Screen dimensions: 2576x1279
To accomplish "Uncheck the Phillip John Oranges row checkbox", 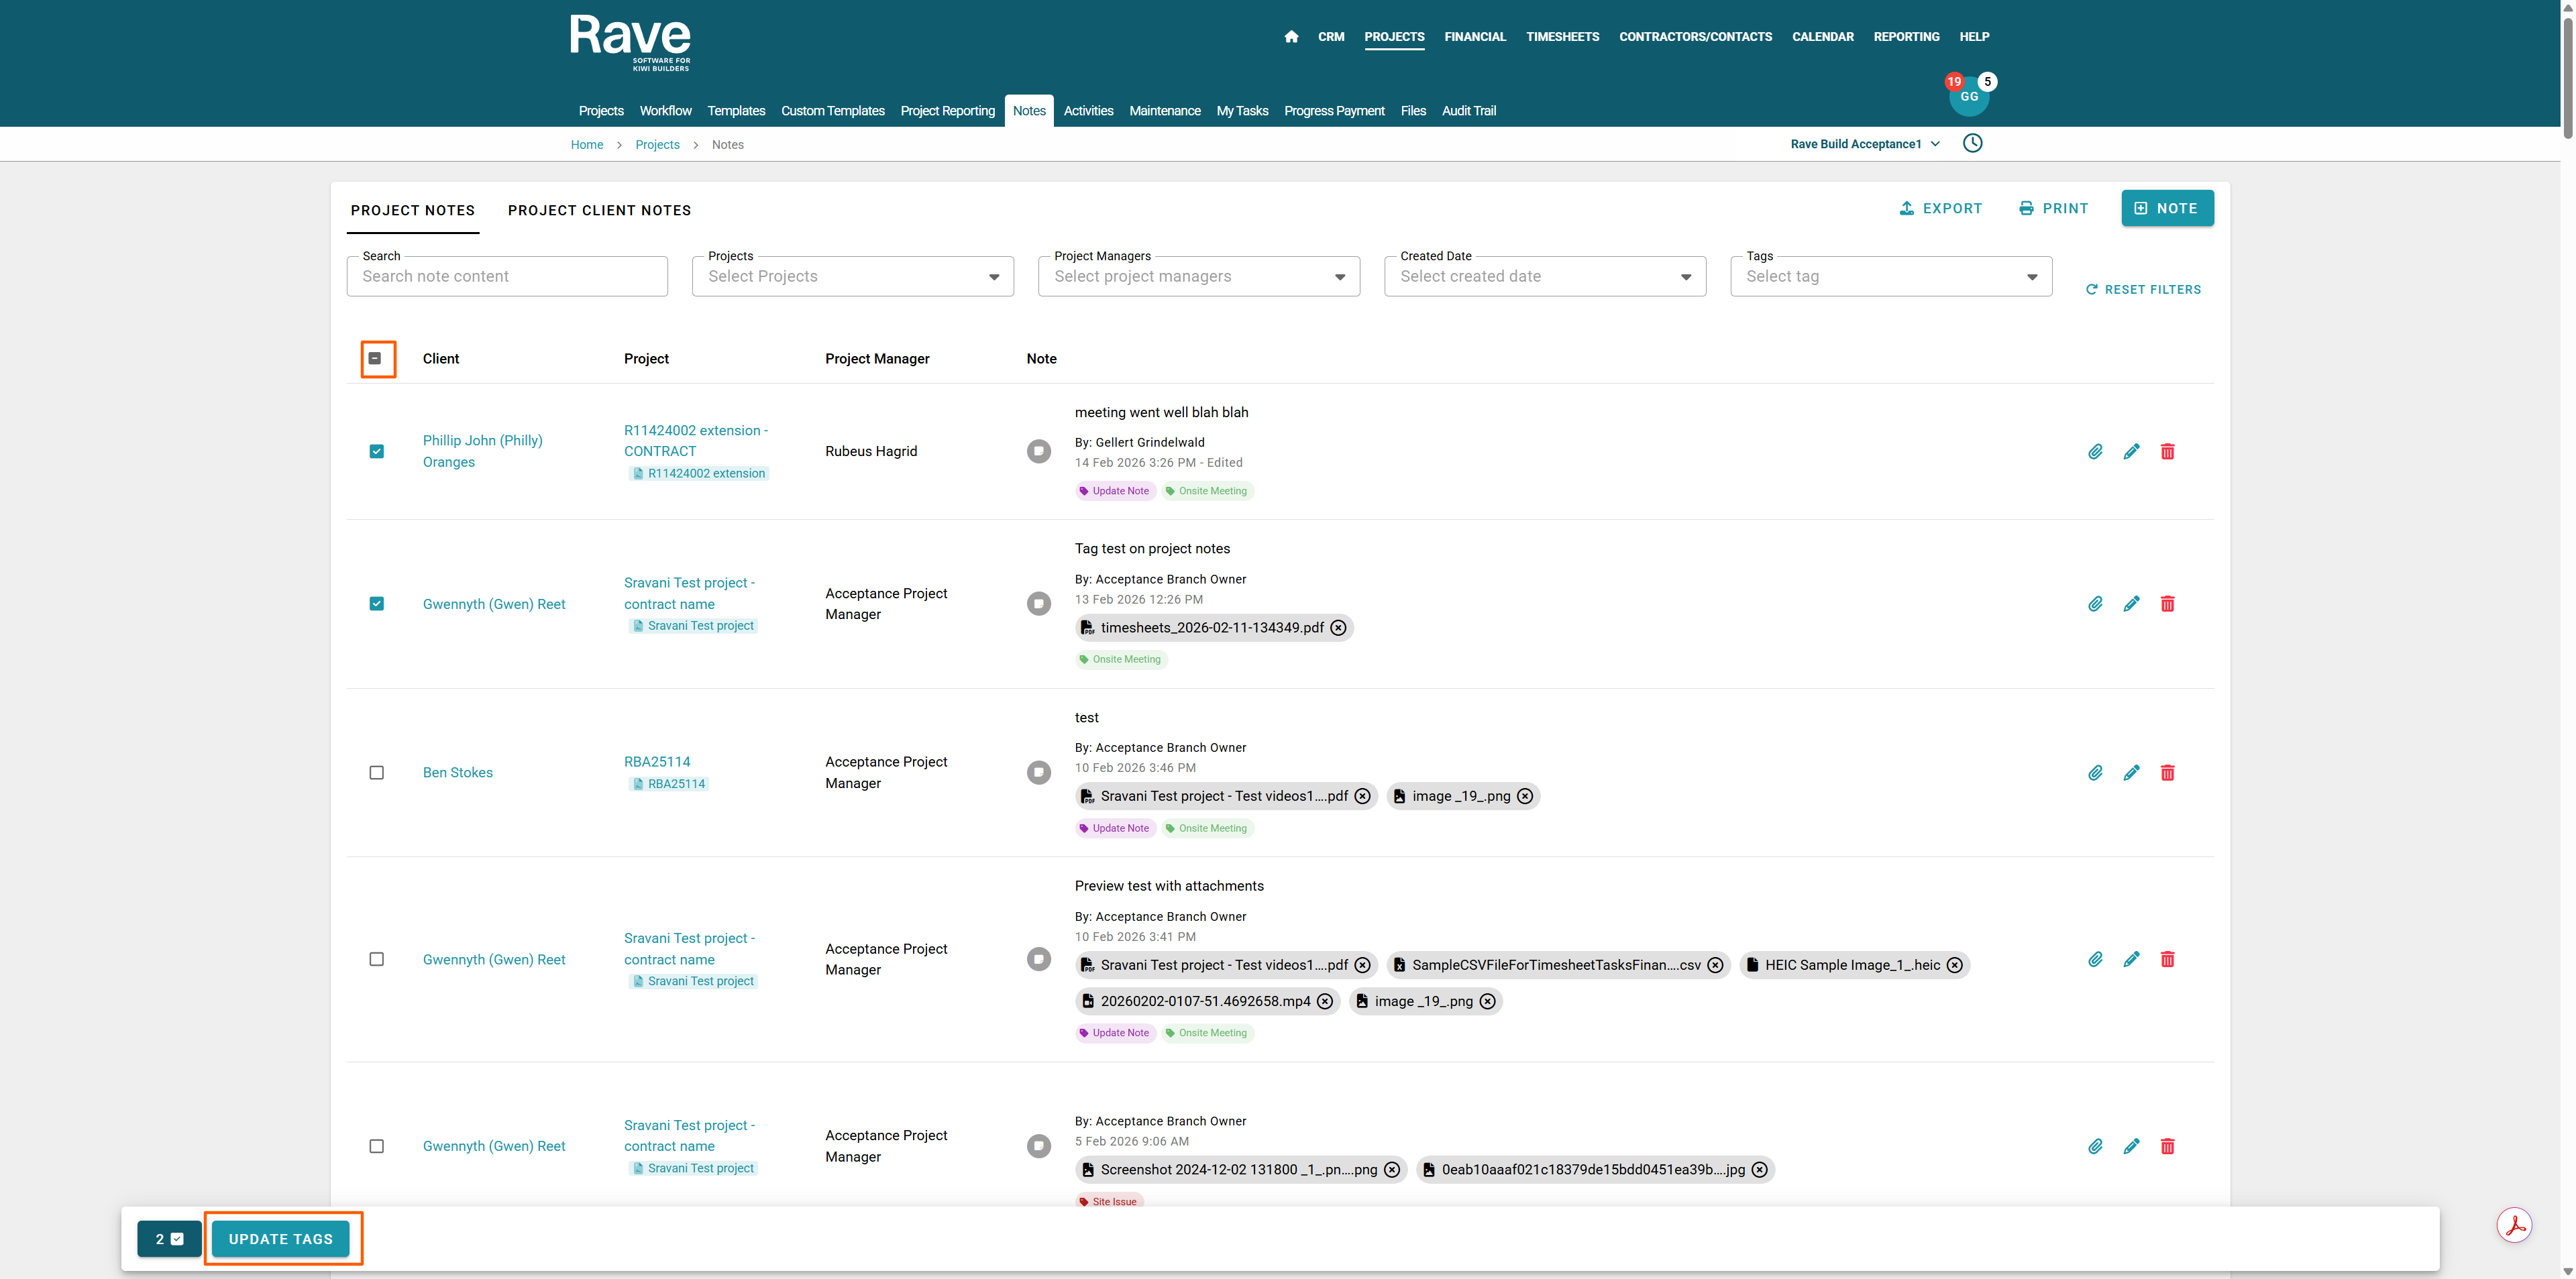I will click(x=376, y=451).
